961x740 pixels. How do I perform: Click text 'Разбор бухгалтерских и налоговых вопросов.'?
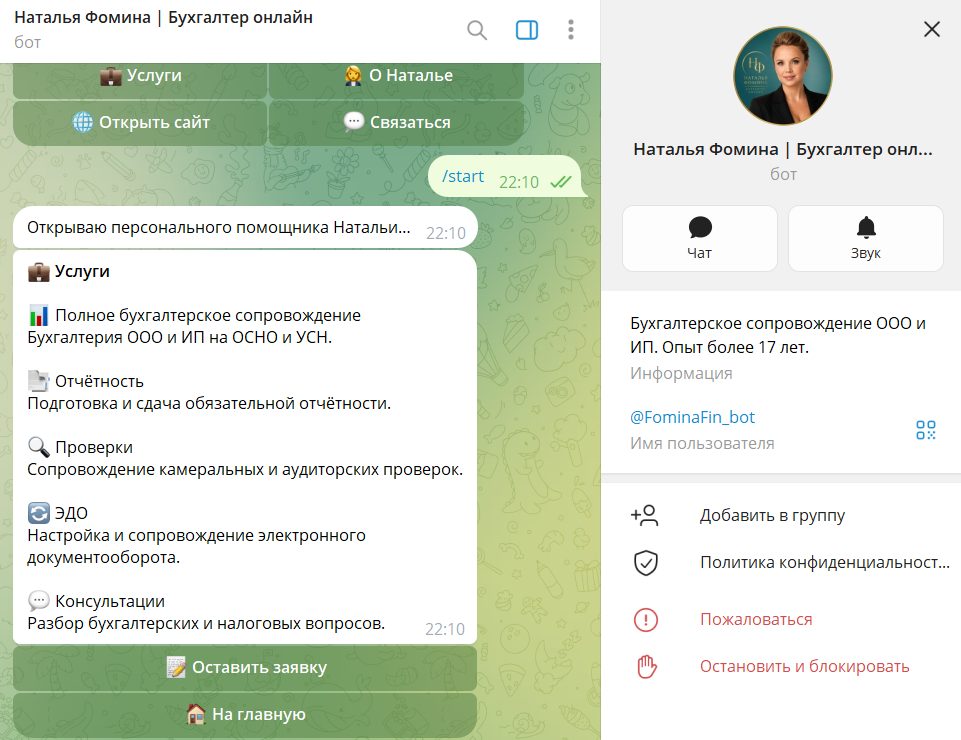pos(207,624)
